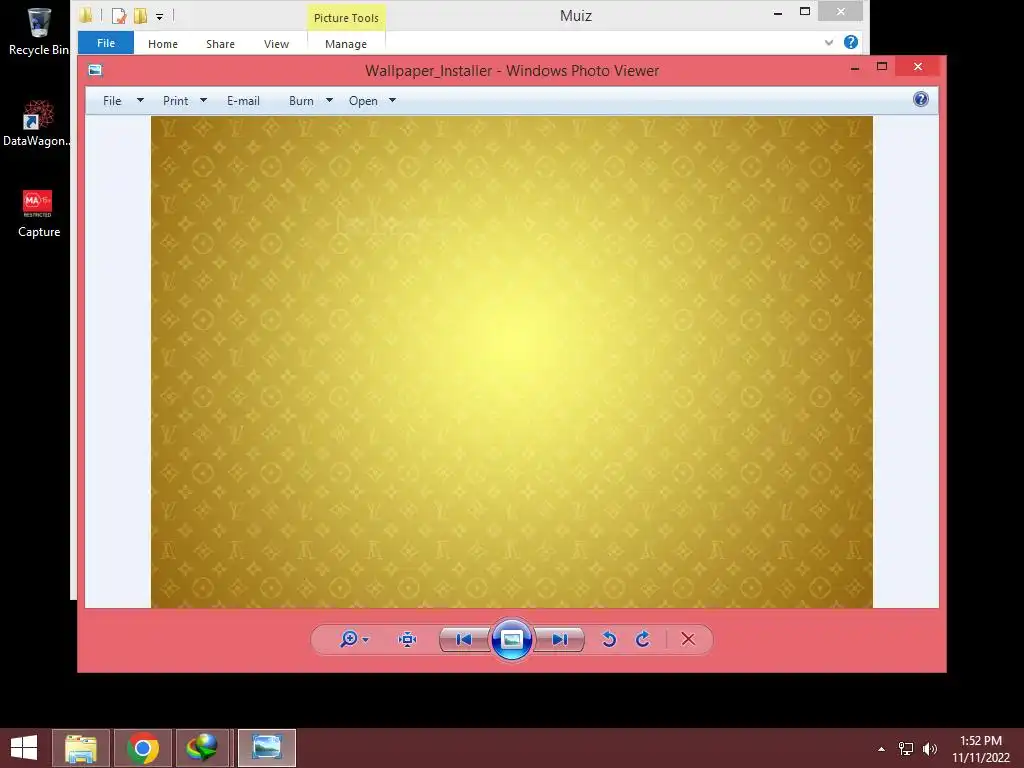
Task: Rotate the image counterclockwise
Action: (609, 639)
